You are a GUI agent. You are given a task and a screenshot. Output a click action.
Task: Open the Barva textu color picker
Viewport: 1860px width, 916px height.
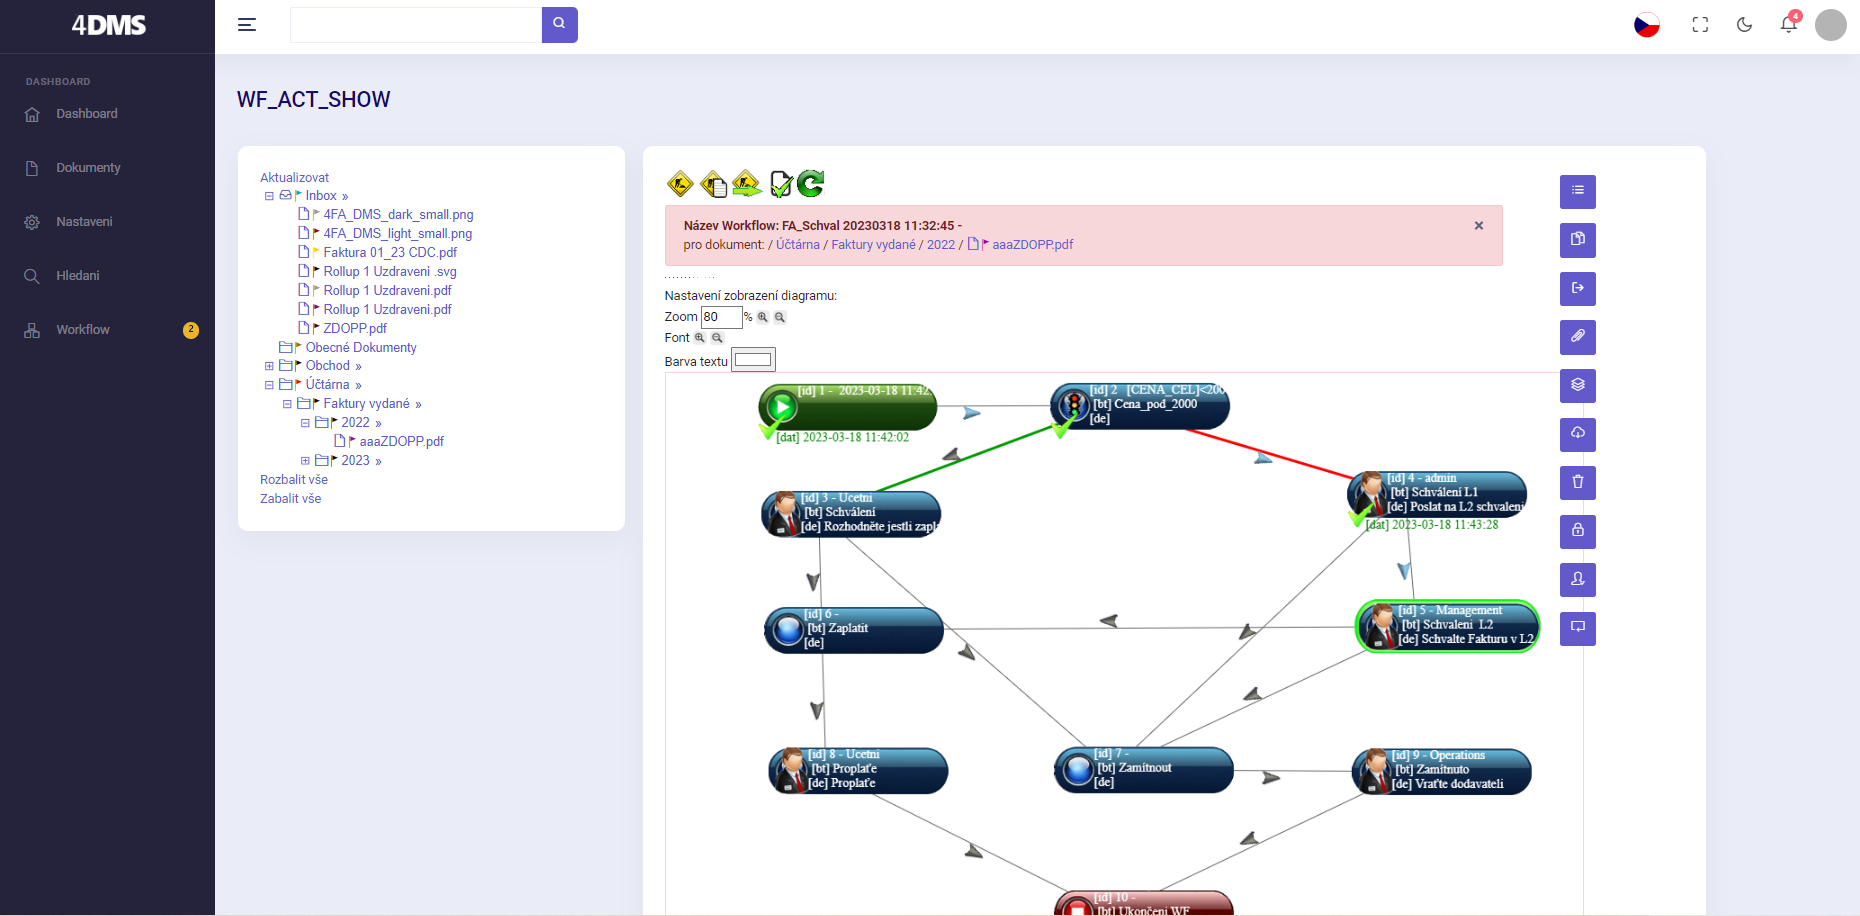coord(753,360)
